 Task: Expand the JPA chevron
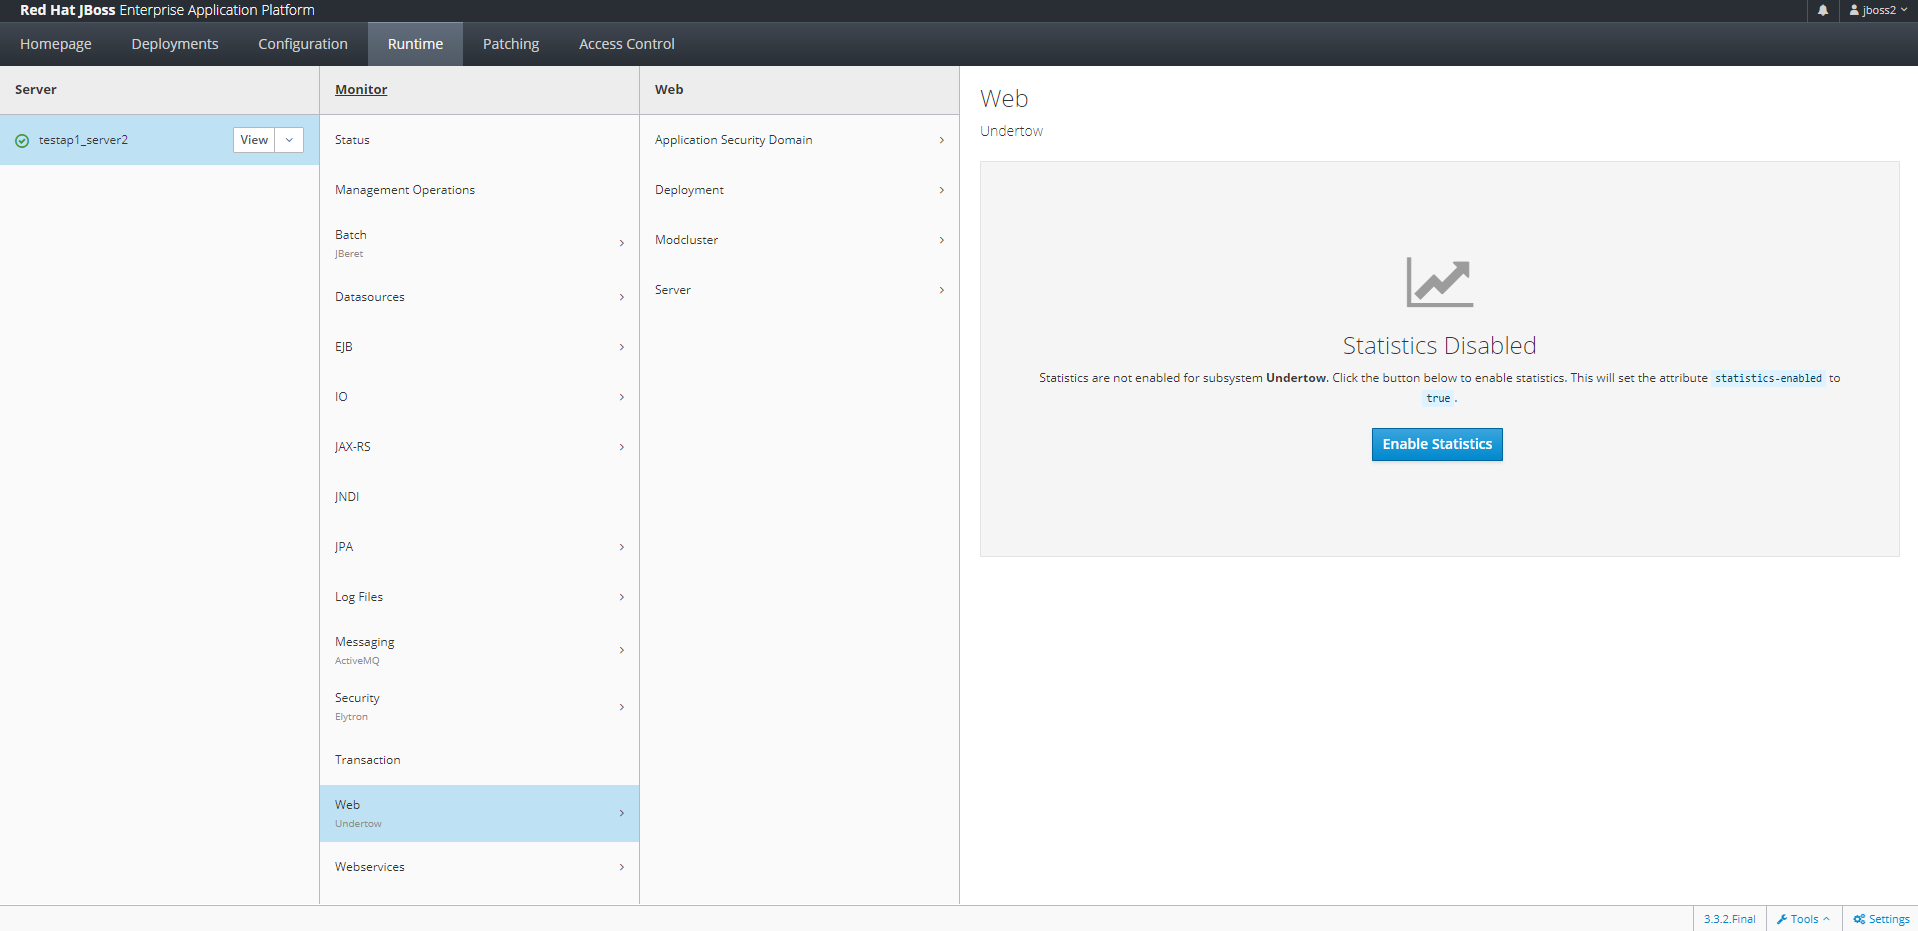(x=622, y=547)
